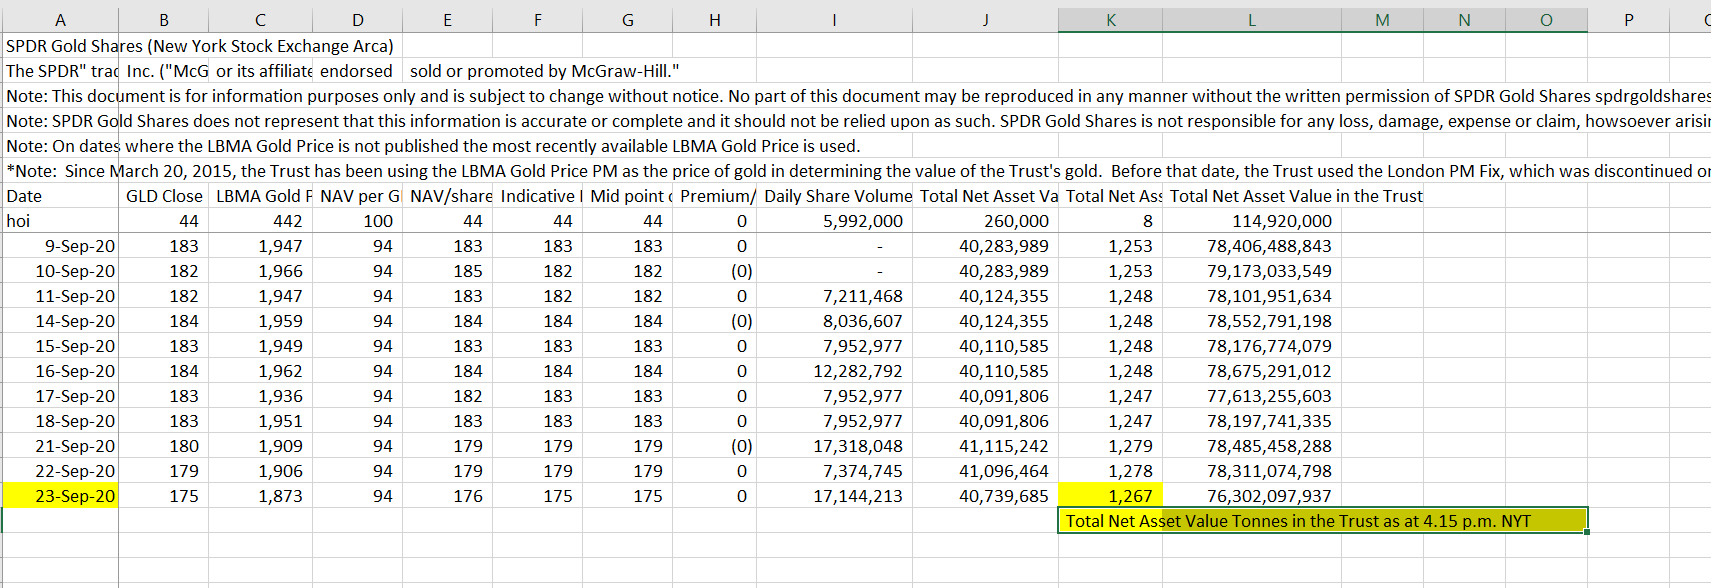The width and height of the screenshot is (1711, 588).
Task: Click 'Total Net Asset Value in the Trust' header
Action: [1296, 196]
